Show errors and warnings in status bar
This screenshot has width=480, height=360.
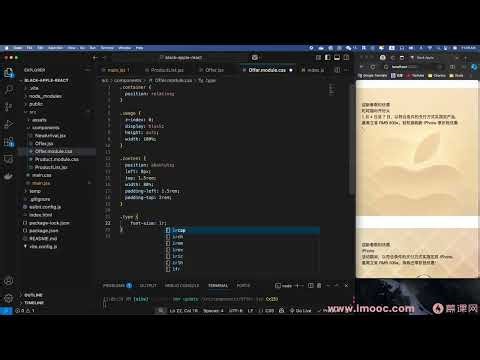pos(25,311)
